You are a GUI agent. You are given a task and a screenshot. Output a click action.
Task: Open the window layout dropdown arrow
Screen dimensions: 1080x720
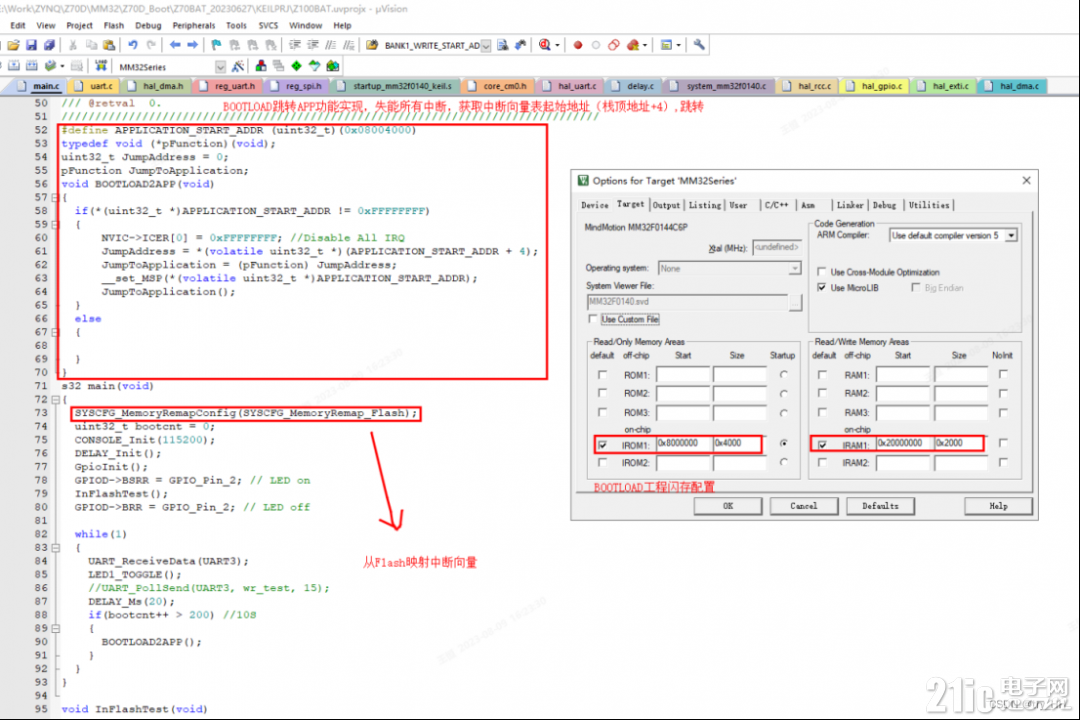pyautogui.click(x=678, y=45)
